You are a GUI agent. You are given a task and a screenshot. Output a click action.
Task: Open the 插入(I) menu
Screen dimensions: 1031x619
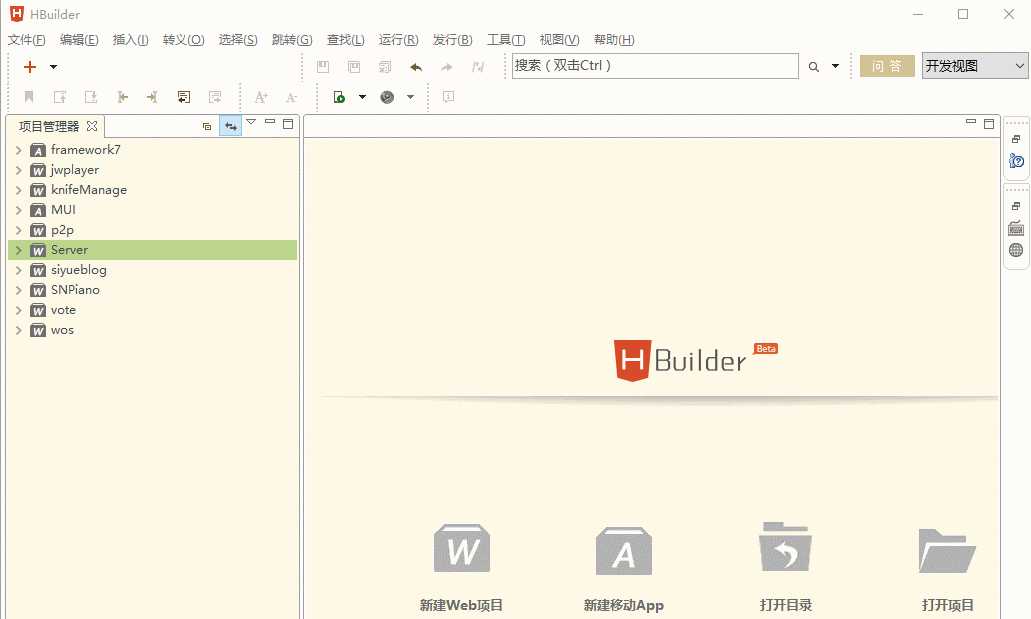coord(130,39)
